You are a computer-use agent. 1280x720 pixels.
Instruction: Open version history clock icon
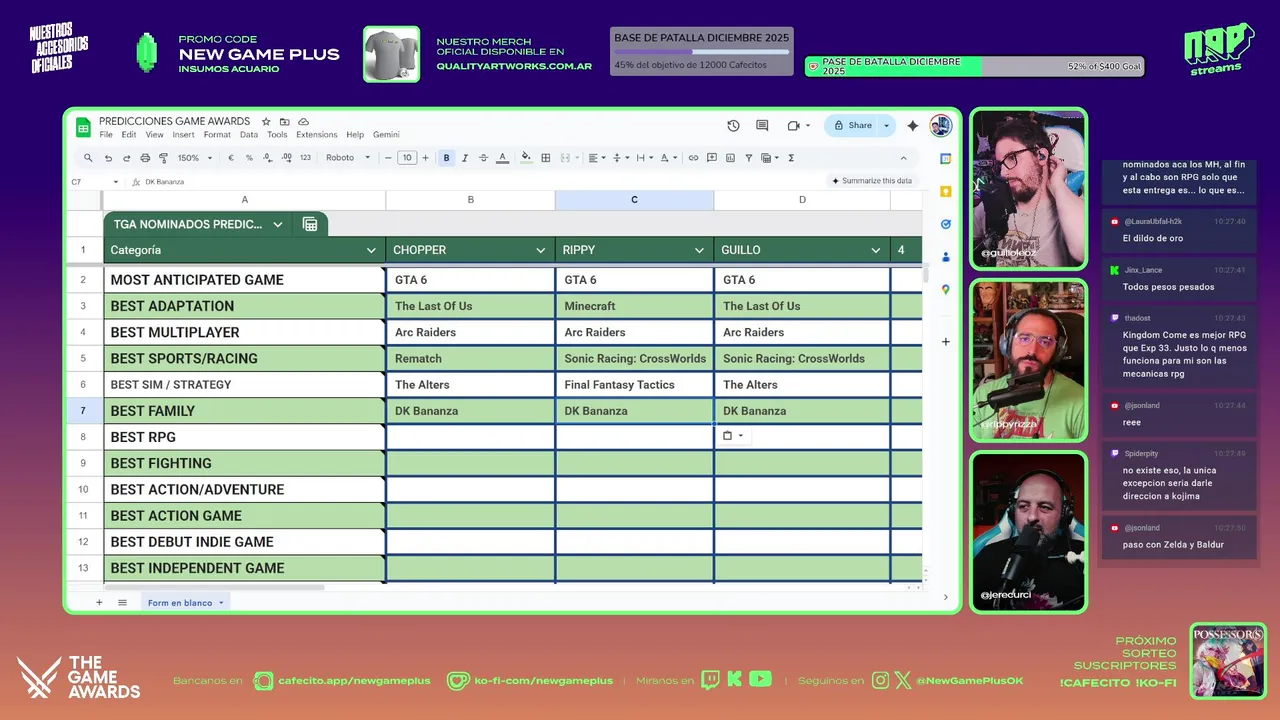[x=733, y=126]
